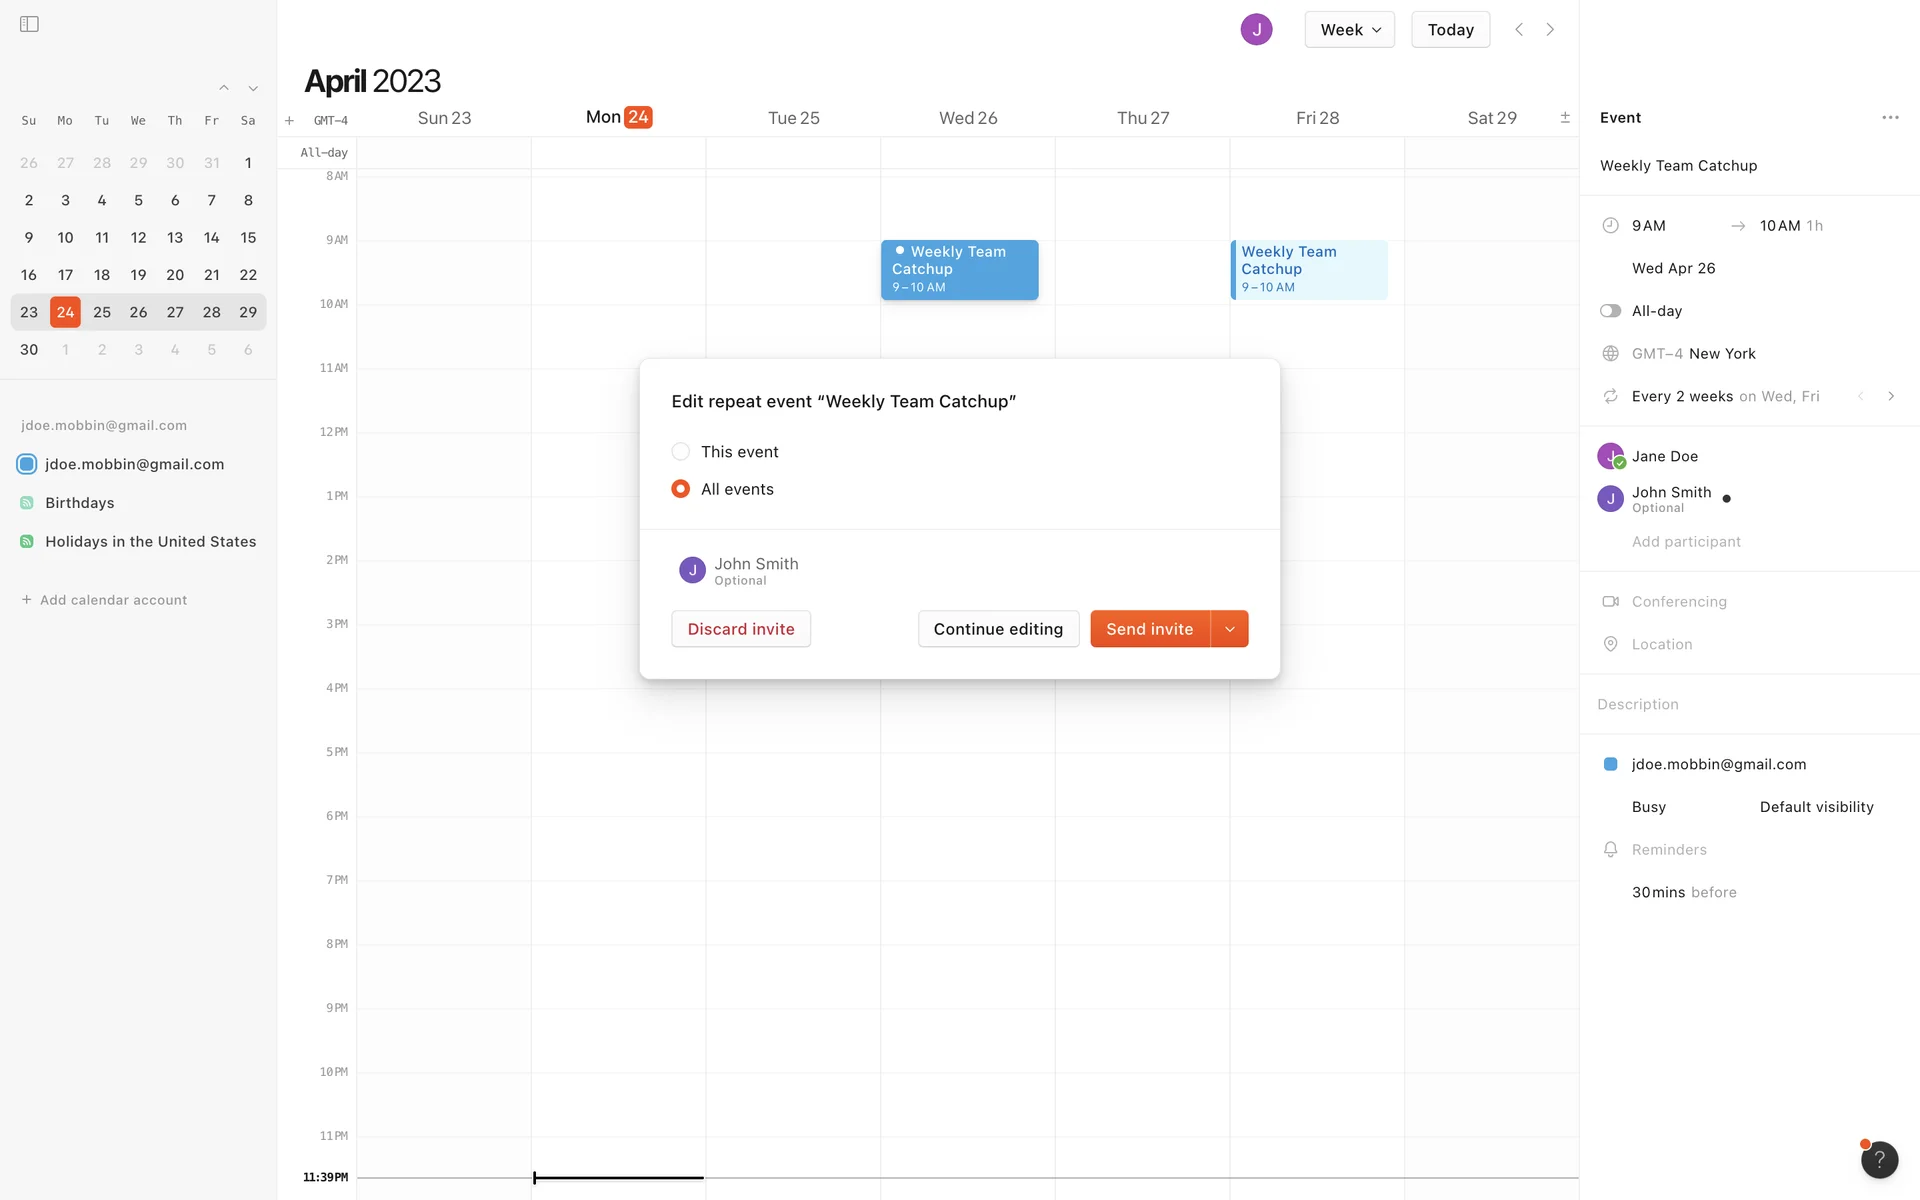Click the Conferencing video camera icon

coord(1610,602)
